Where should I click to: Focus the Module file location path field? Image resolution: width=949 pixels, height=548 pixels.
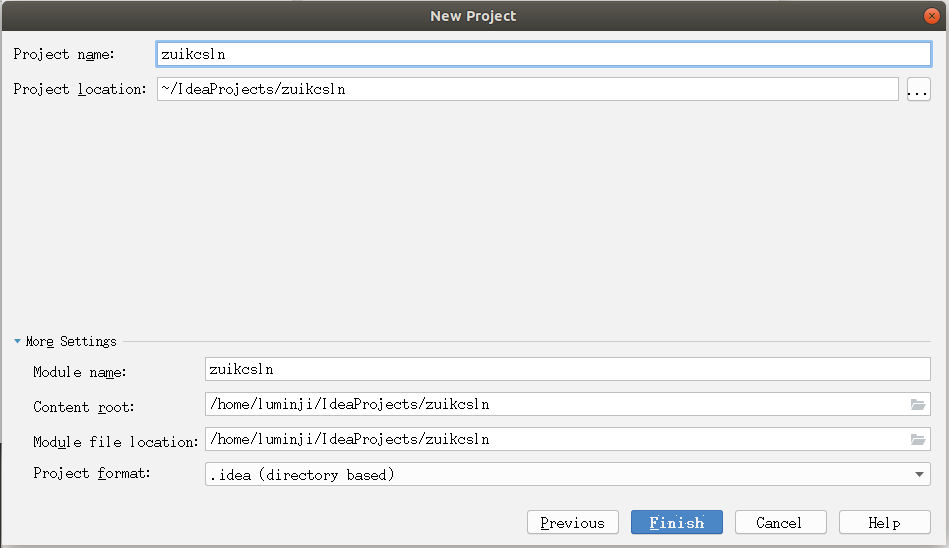coord(555,440)
